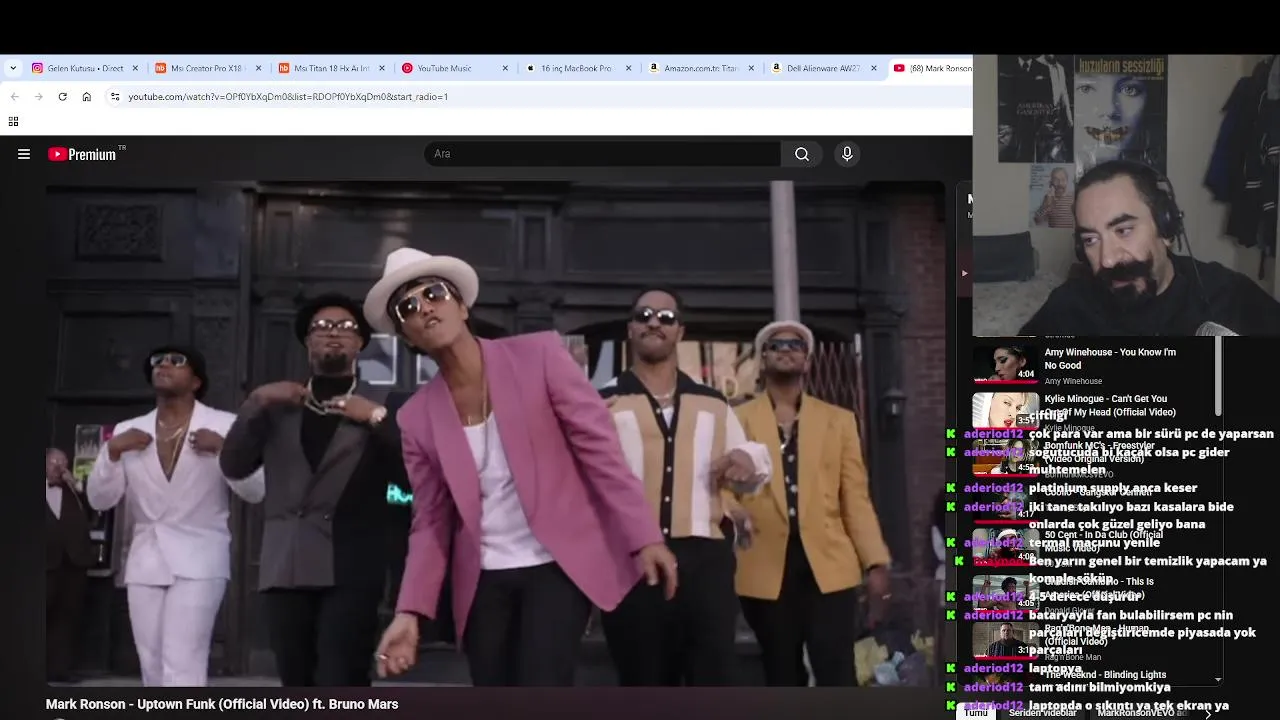
Task: Open 'Amy Winehouse - You Know I'm No Good' title
Action: pos(1110,358)
